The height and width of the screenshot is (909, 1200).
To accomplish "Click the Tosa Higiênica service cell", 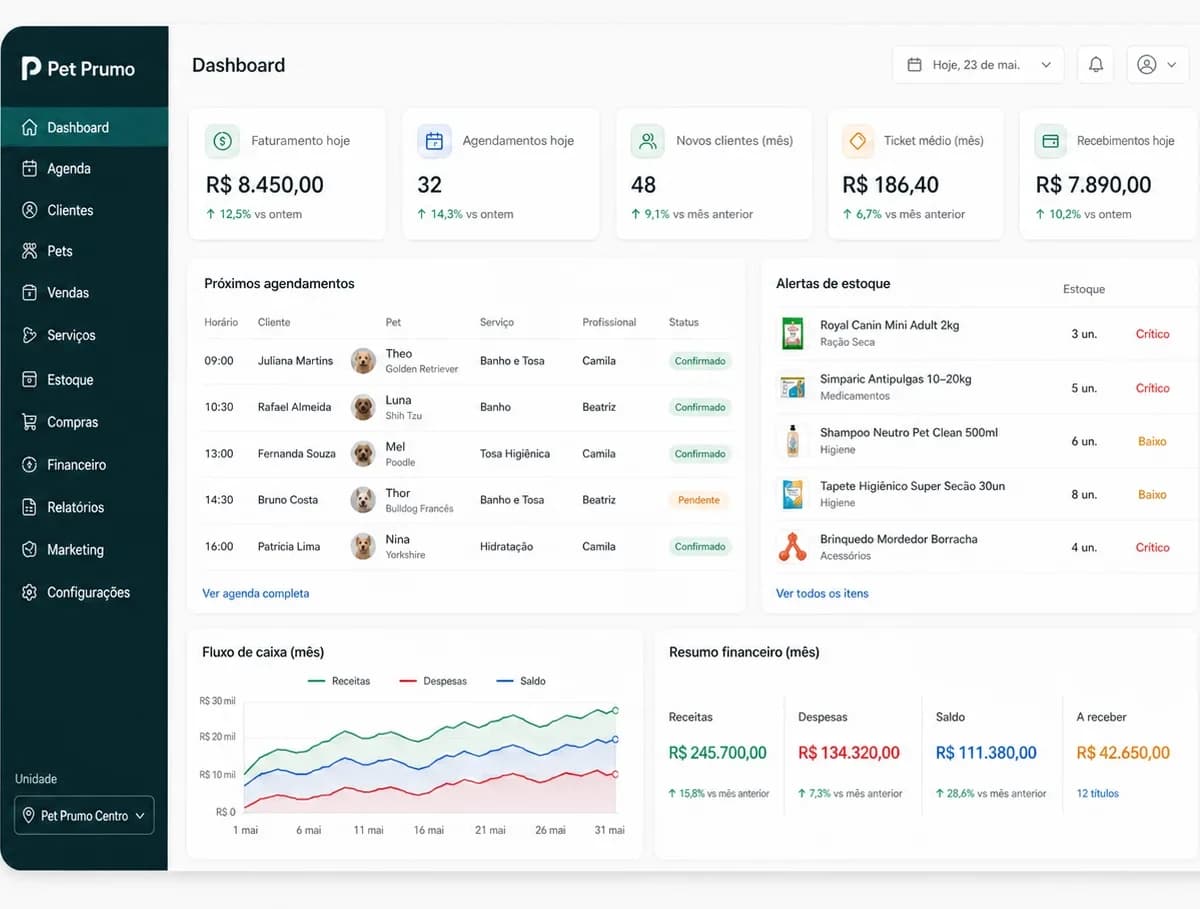I will point(514,454).
